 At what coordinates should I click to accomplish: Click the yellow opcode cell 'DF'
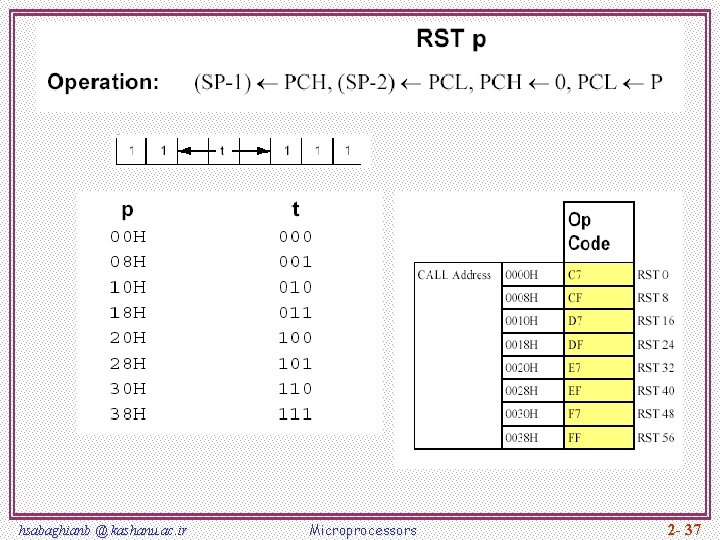(599, 344)
